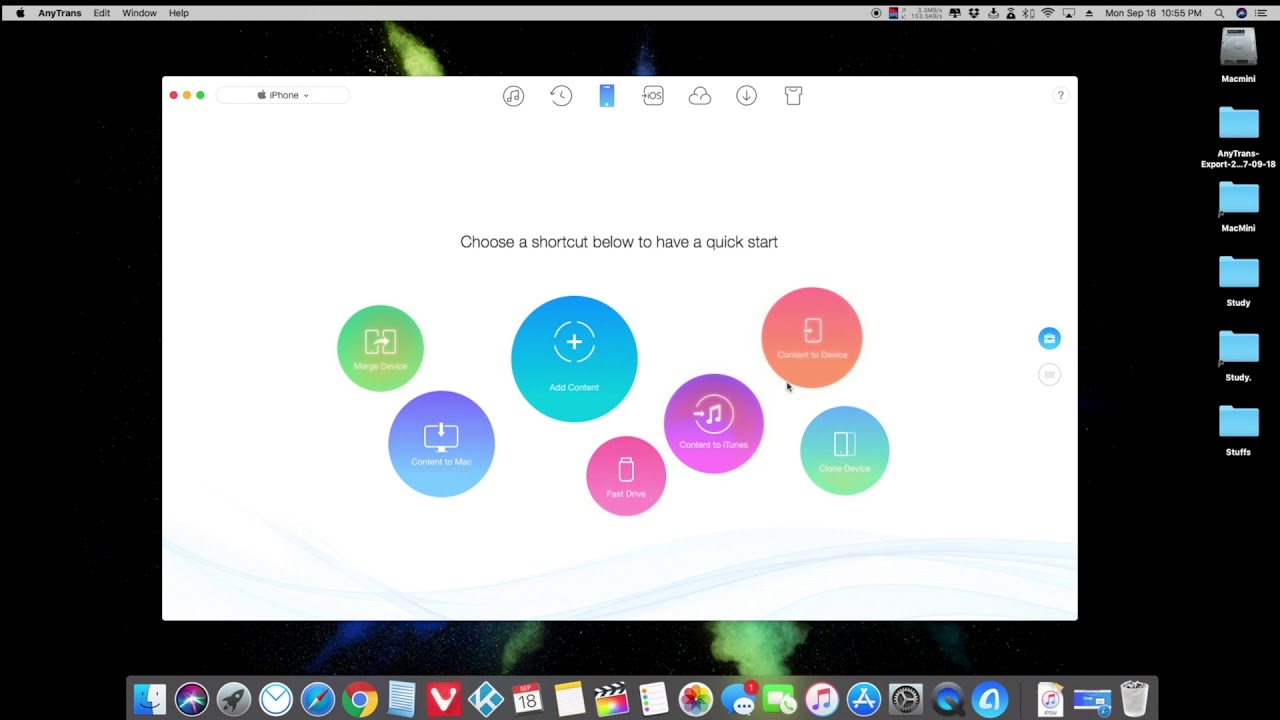
Task: Open the iTunes Backup history clock icon
Action: (x=561, y=96)
